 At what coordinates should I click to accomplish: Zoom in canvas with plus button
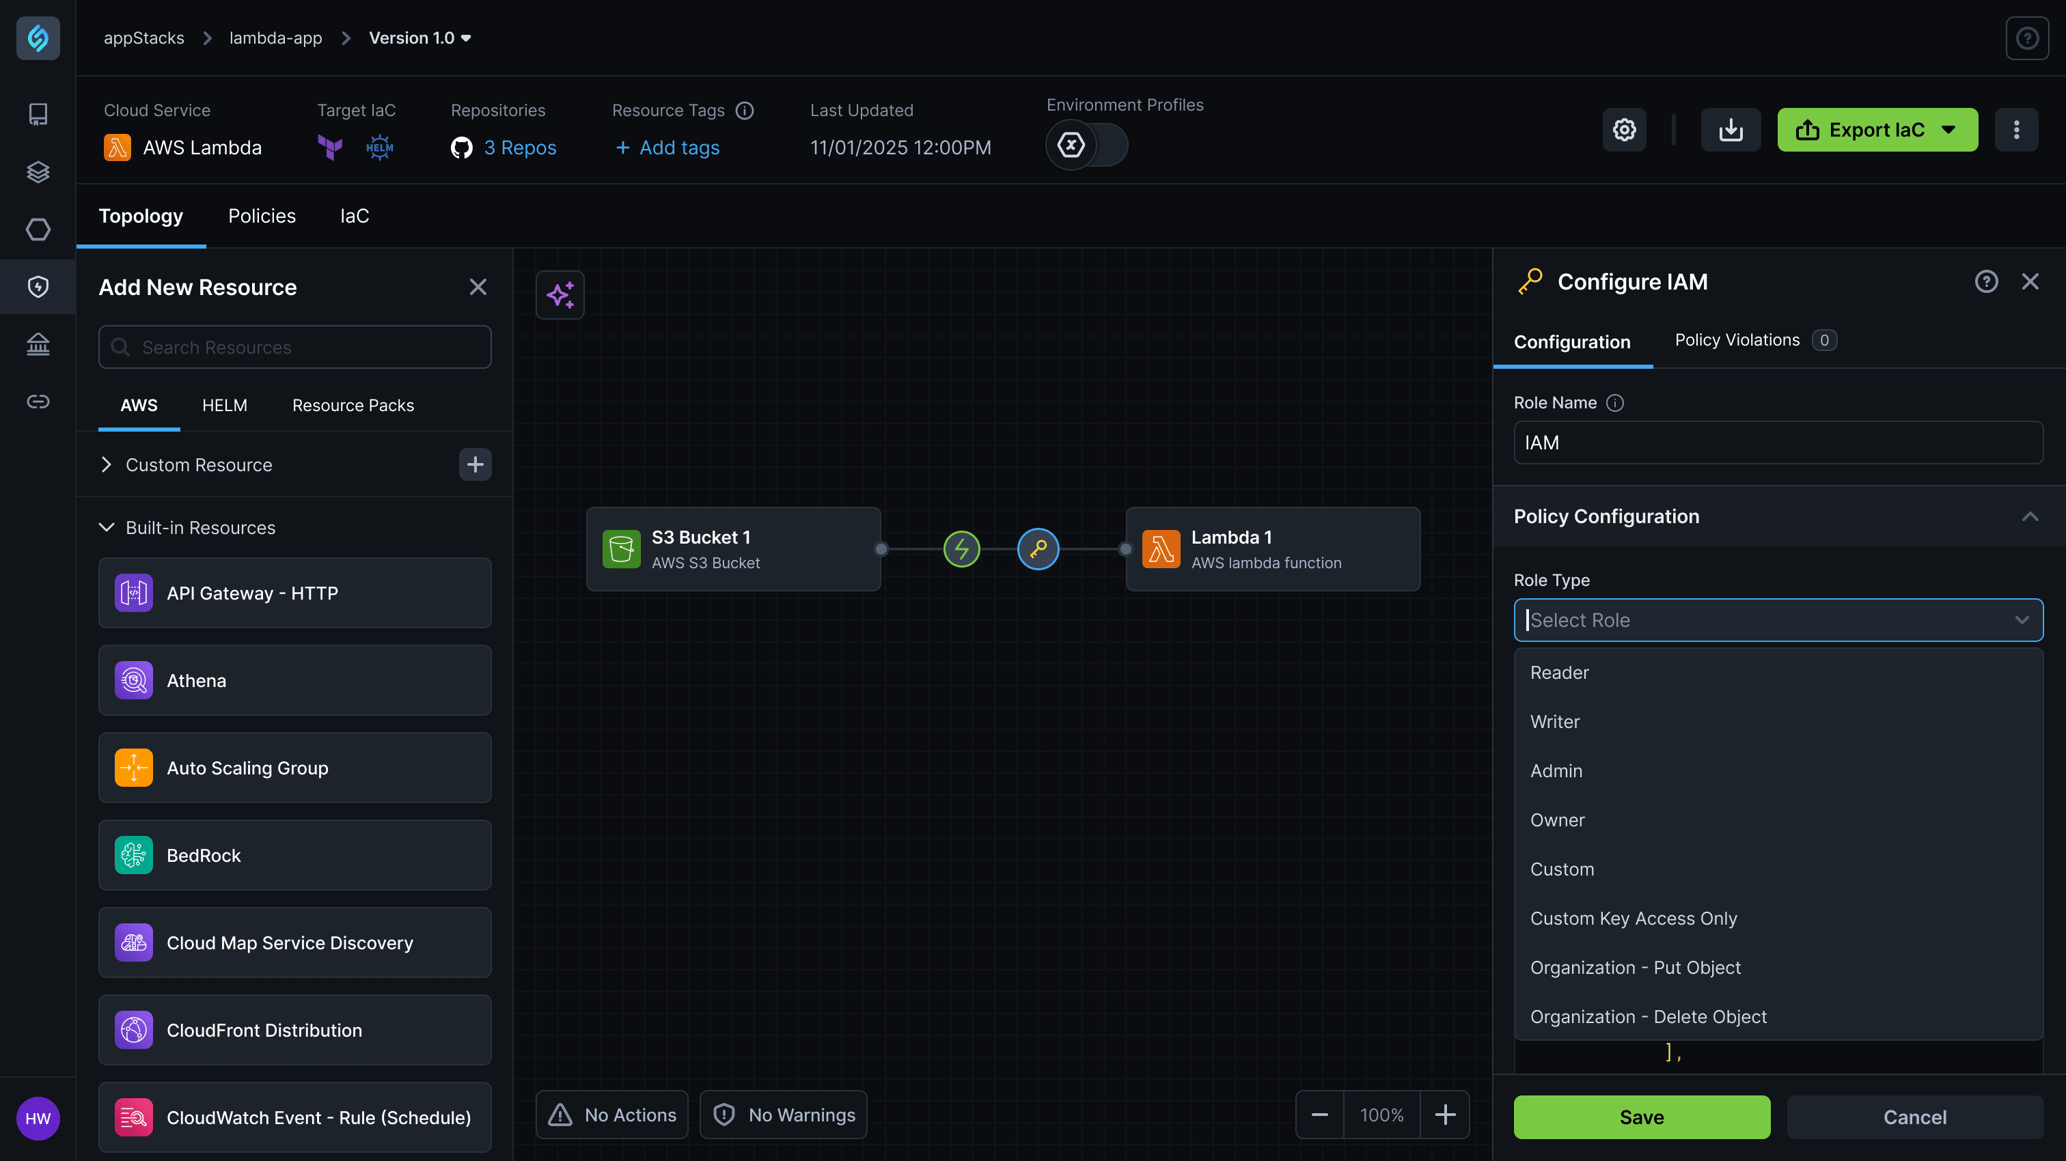coord(1444,1115)
